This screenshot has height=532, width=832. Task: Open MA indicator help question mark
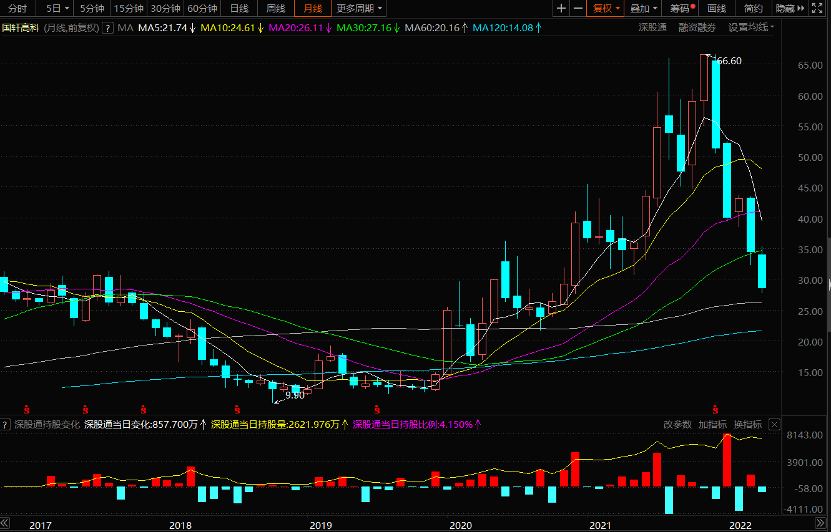[108, 28]
